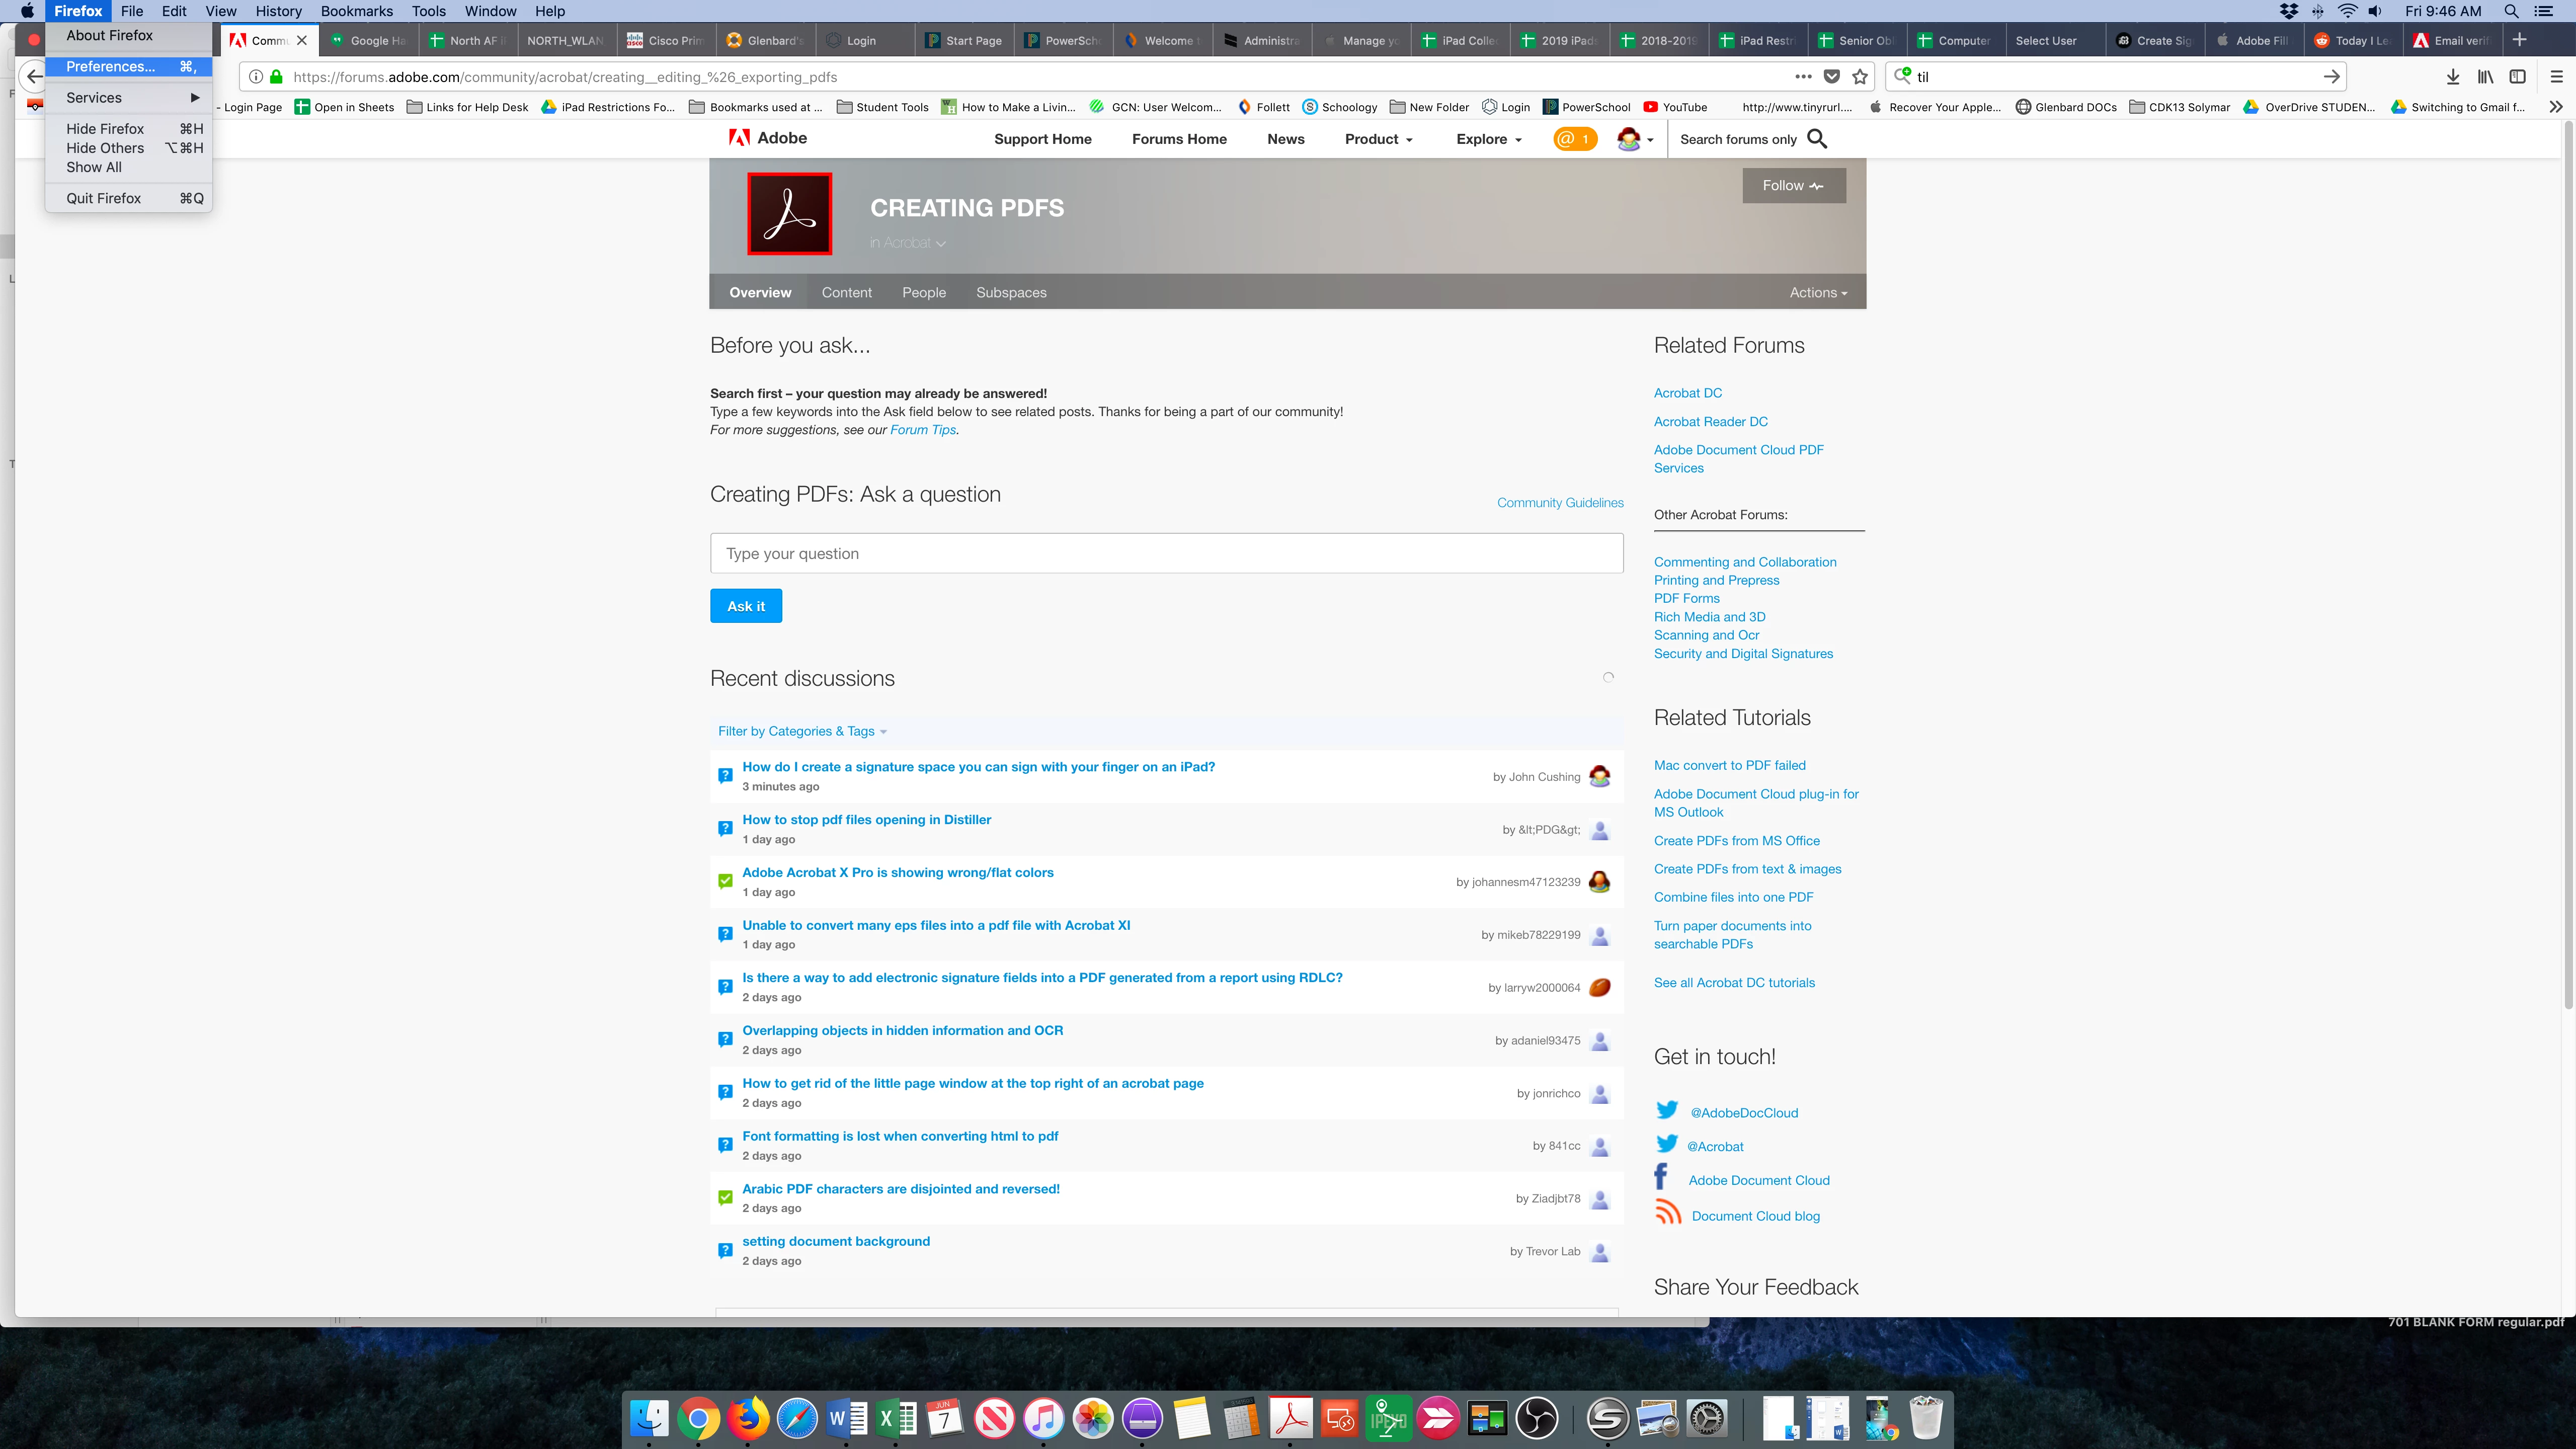Viewport: 2576px width, 1449px height.
Task: Open Acrobat app from the Dock
Action: 1290,1418
